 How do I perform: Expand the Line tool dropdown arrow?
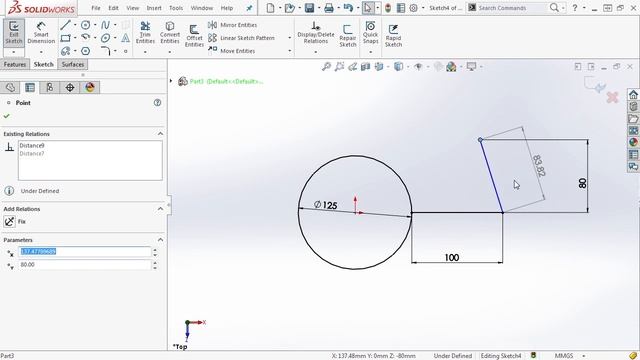pyautogui.click(x=75, y=25)
